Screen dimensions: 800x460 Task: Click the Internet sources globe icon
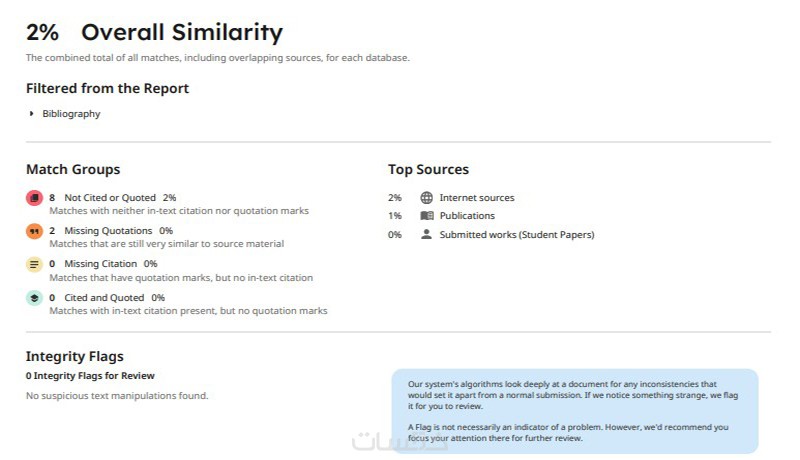427,198
